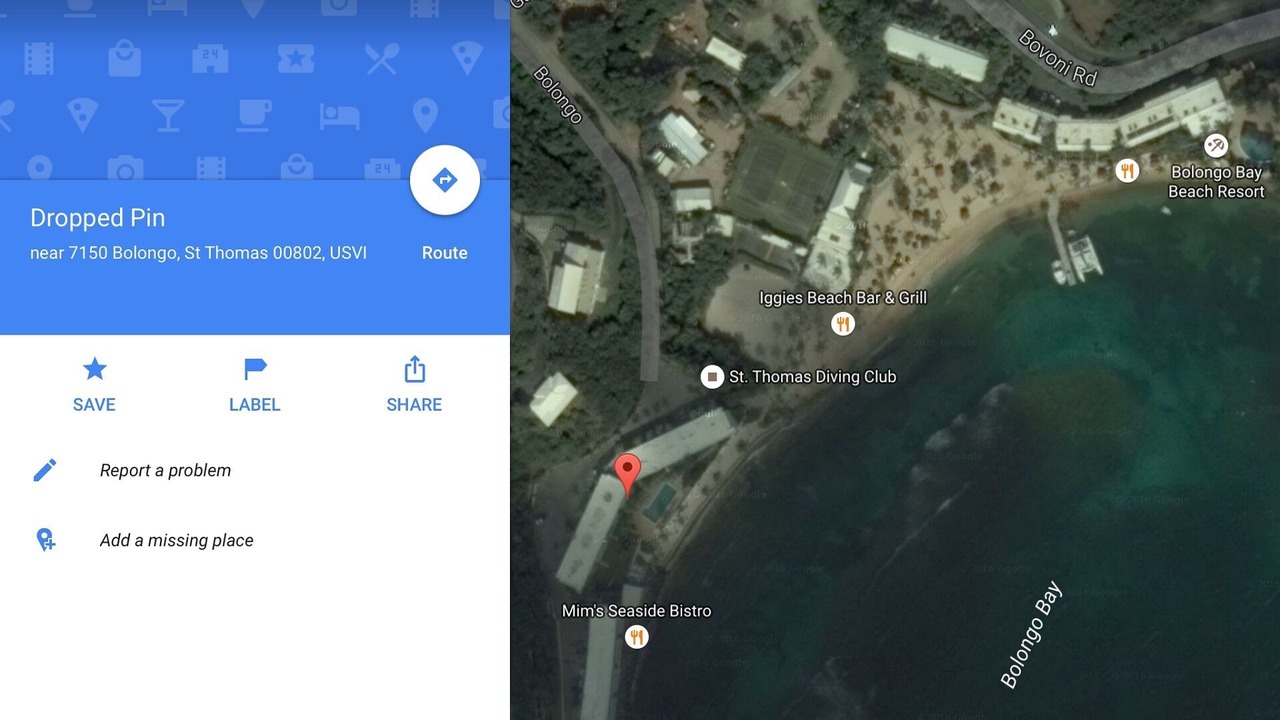
Task: Tap the Route directions arrow button
Action: pos(445,181)
